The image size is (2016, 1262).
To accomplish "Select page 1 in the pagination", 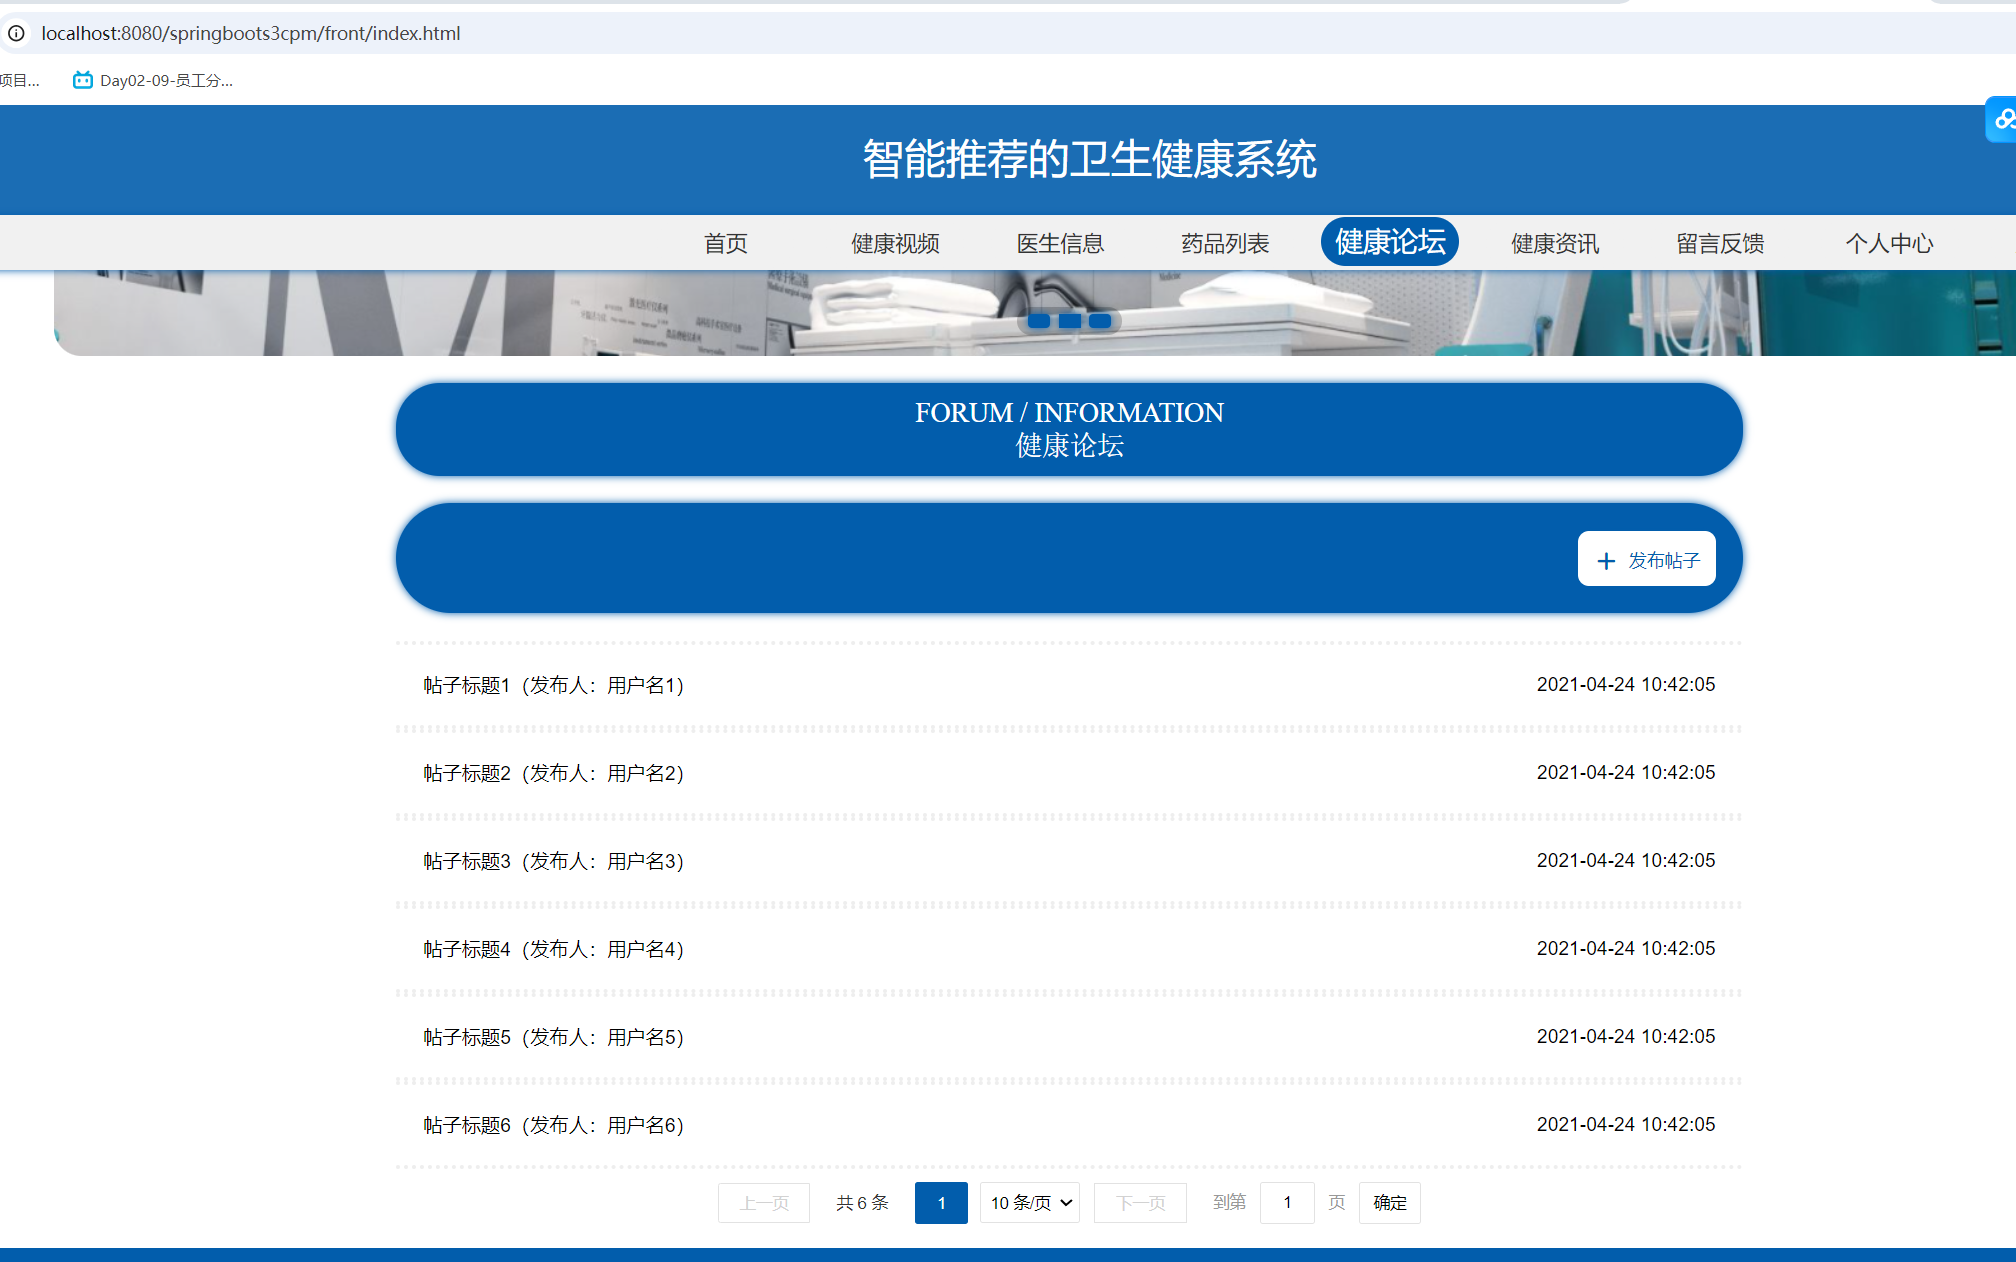I will [941, 1203].
